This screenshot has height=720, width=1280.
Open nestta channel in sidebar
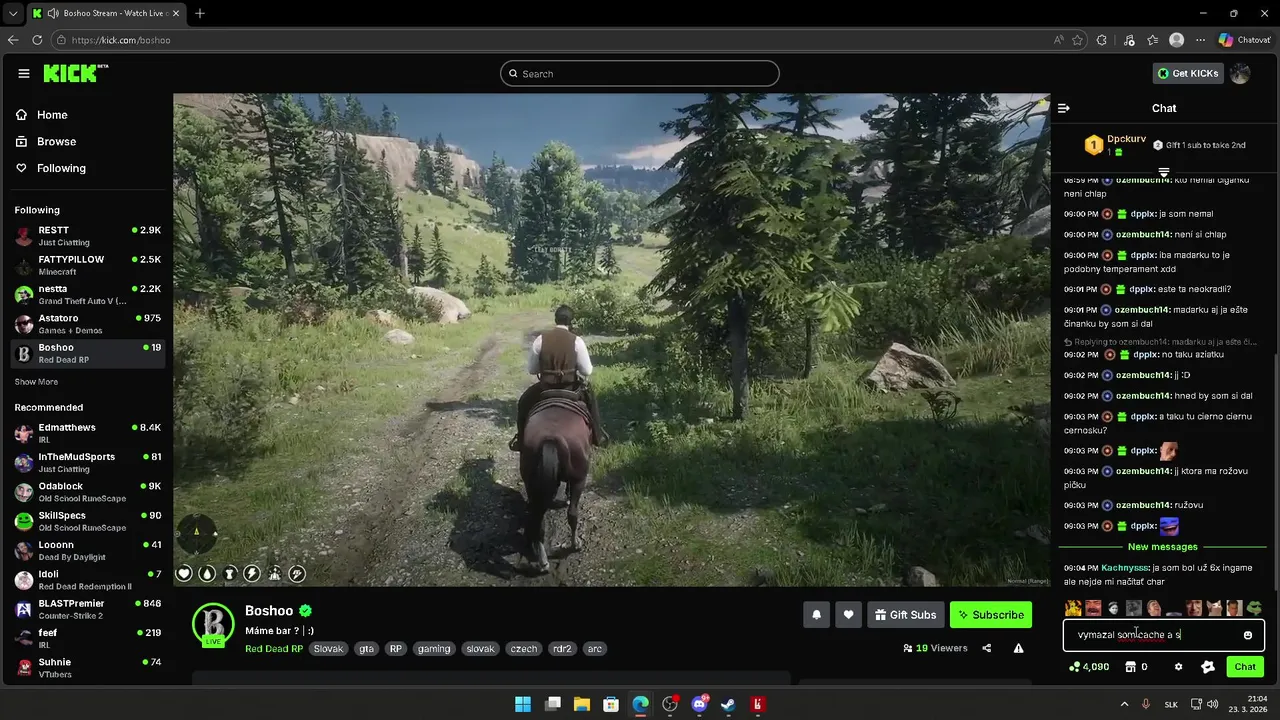coord(88,294)
